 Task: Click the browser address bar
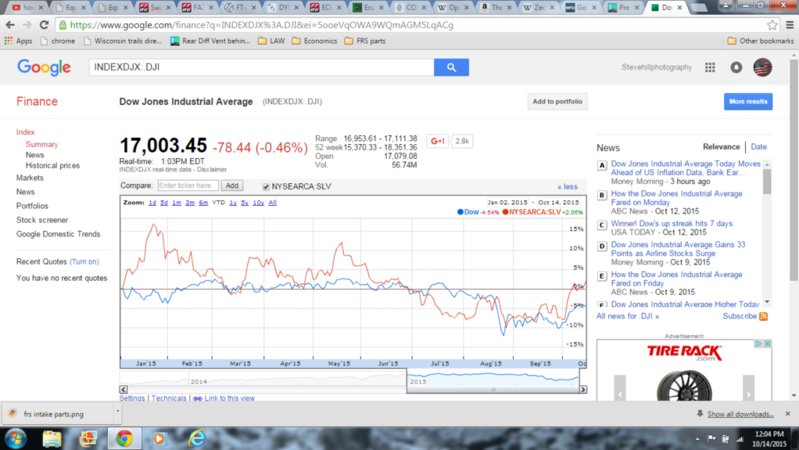coord(410,25)
